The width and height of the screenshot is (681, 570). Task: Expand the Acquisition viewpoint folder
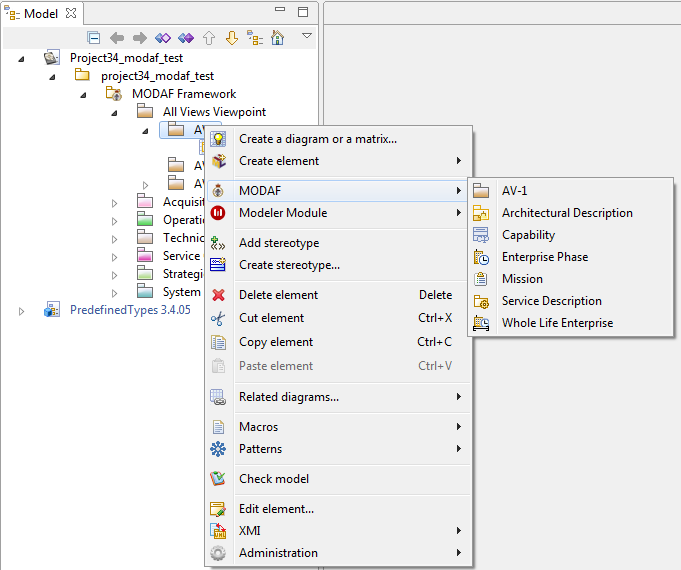(114, 203)
